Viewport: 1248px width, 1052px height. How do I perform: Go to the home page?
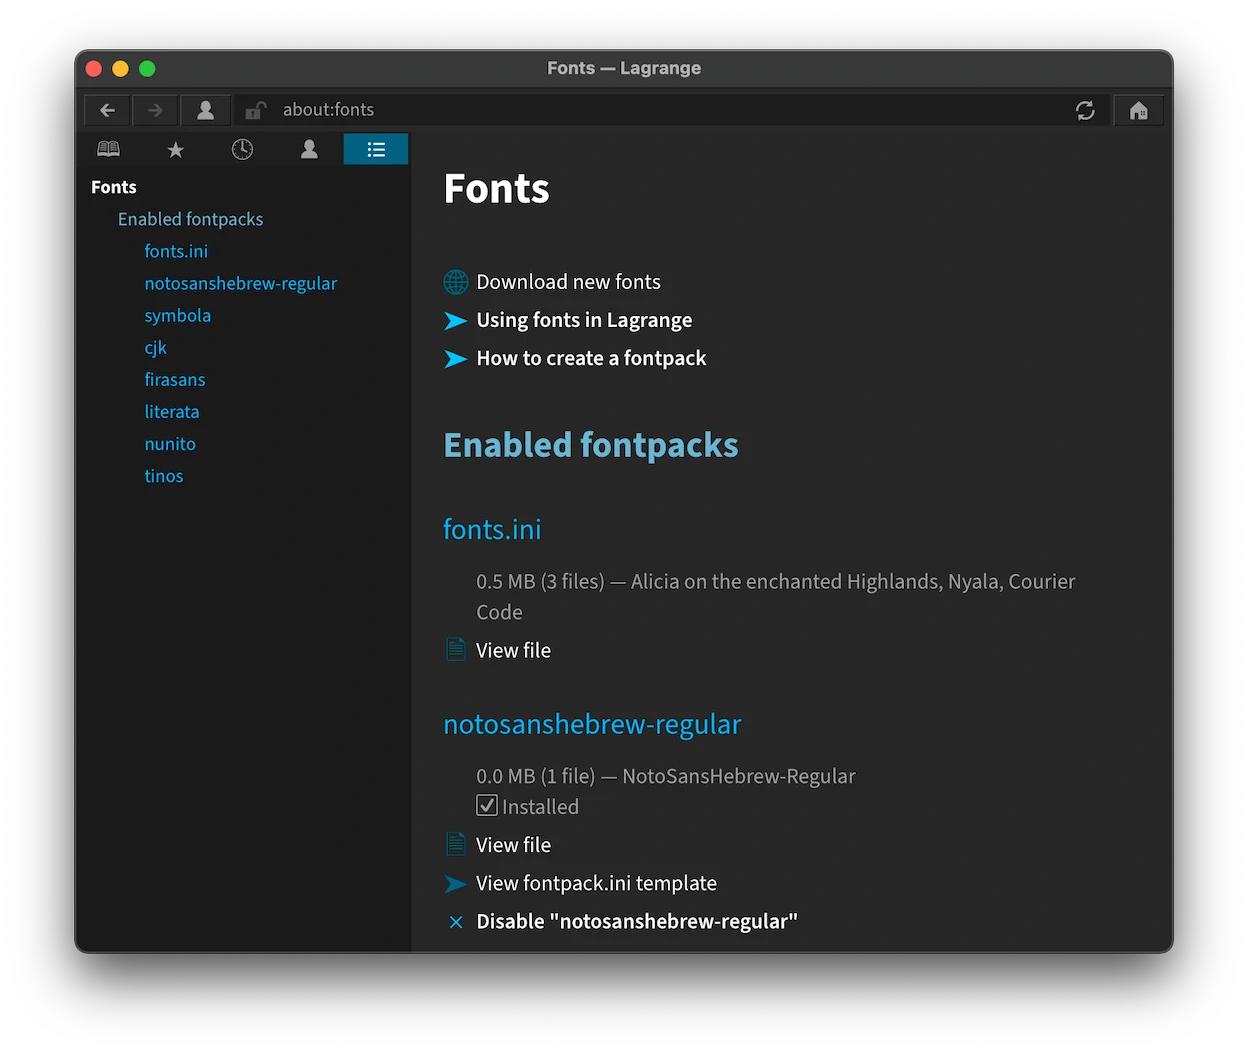(x=1139, y=110)
